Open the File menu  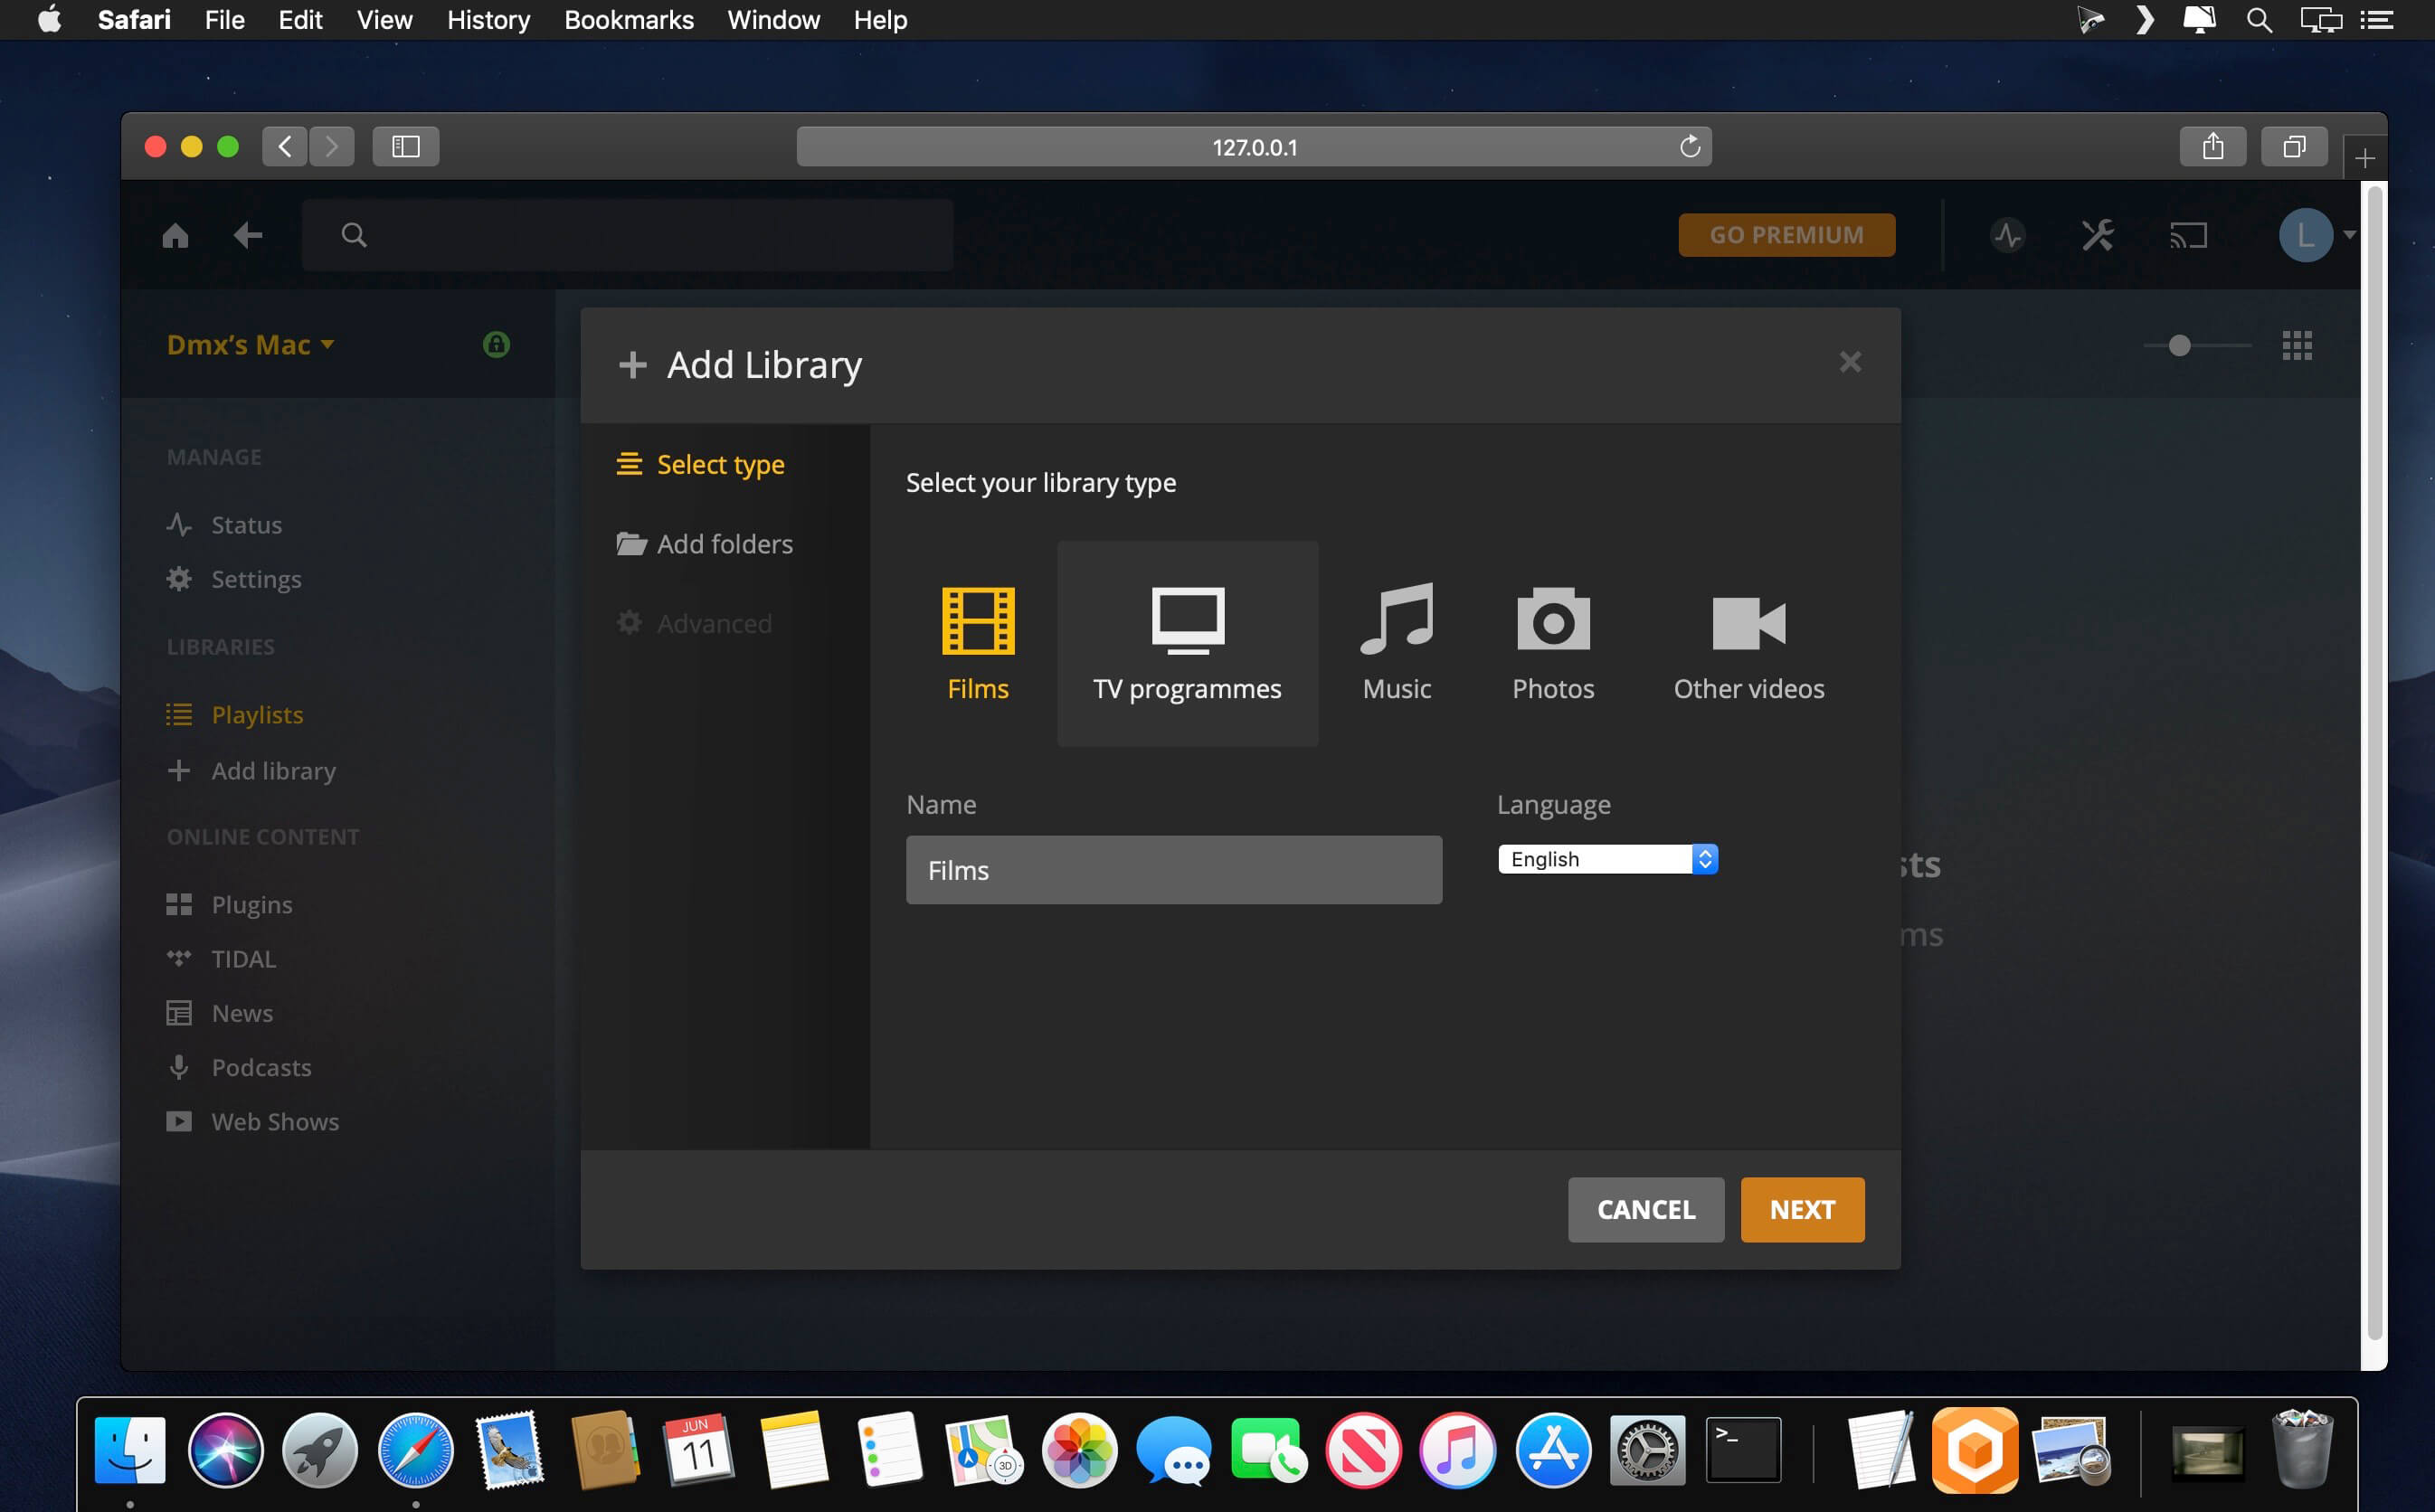[224, 20]
